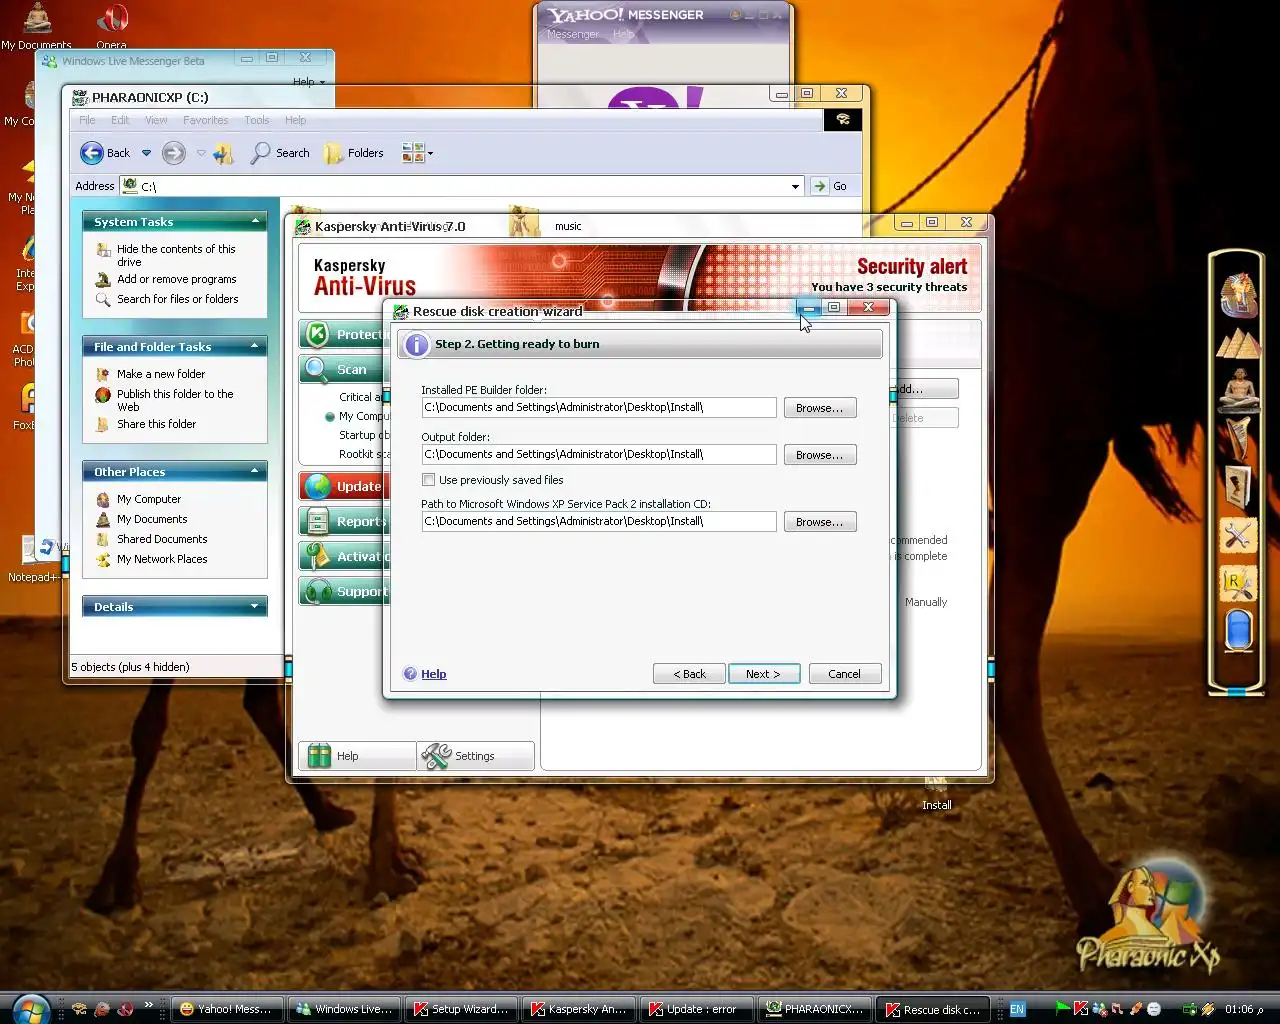Viewport: 1280px width, 1024px height.
Task: Toggle Use previously saved files checkbox
Action: [x=428, y=480]
